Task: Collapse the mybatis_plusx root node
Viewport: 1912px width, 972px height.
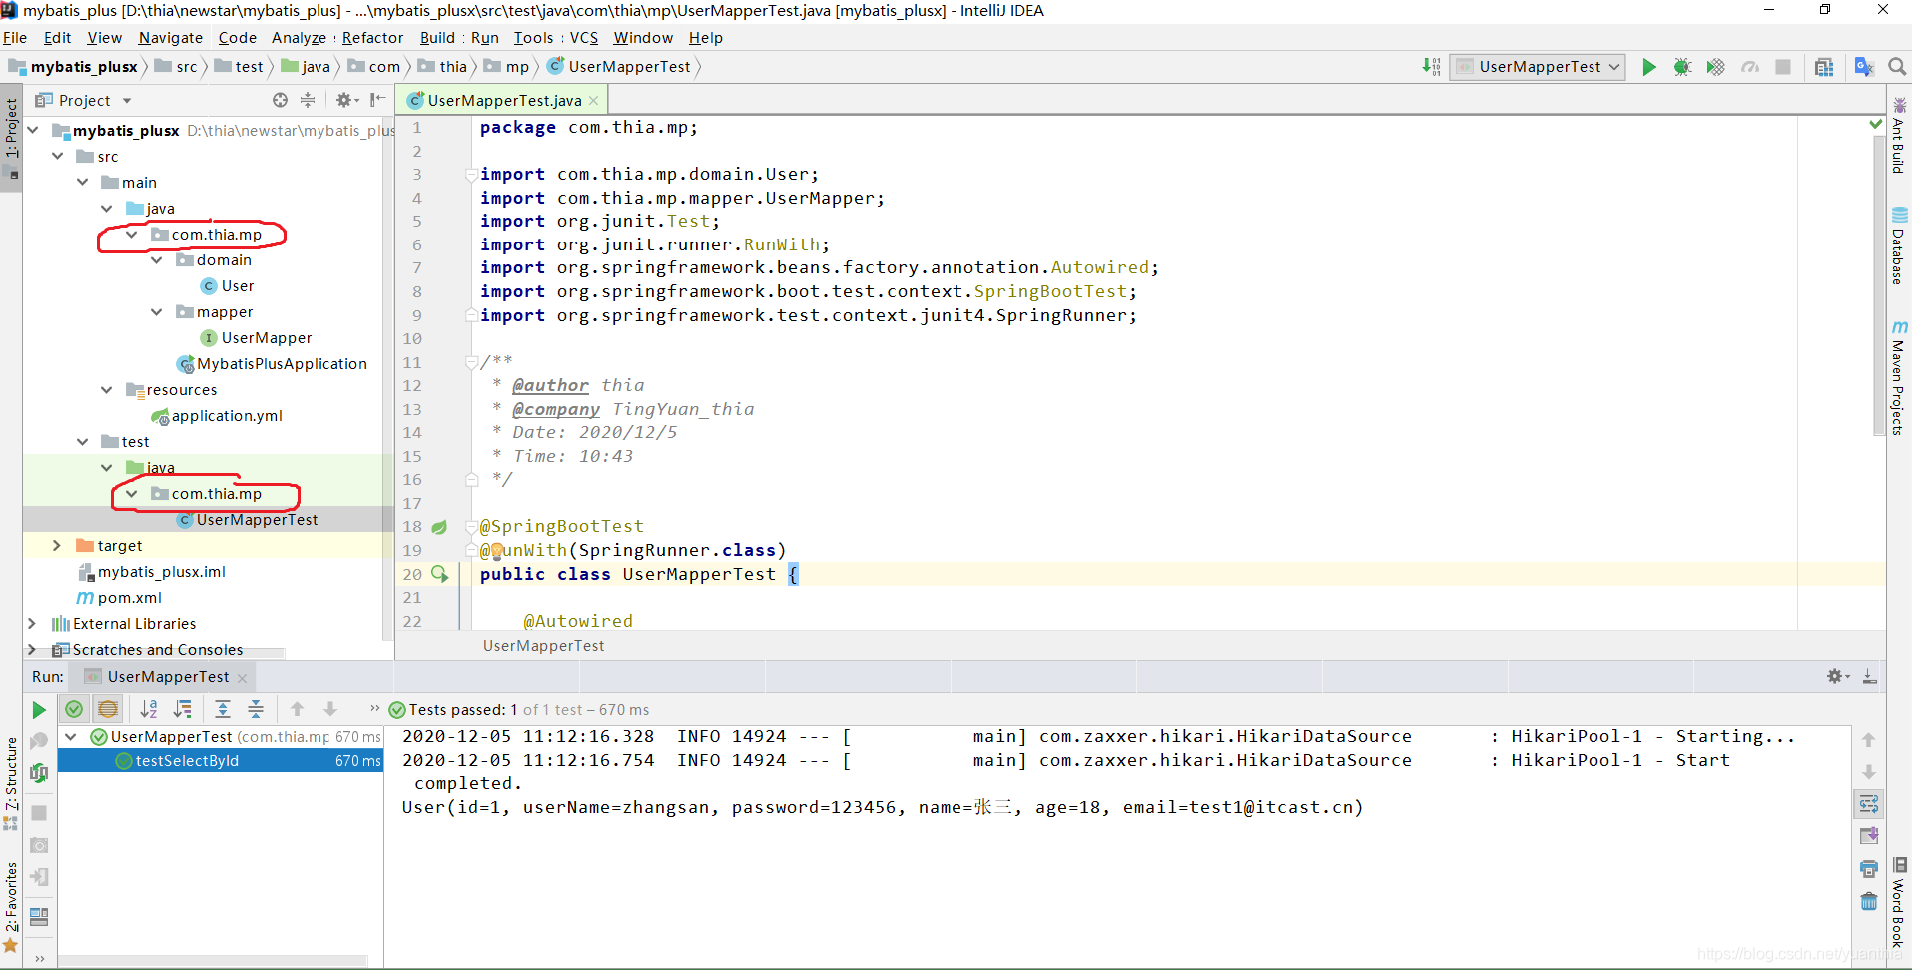Action: (32, 131)
